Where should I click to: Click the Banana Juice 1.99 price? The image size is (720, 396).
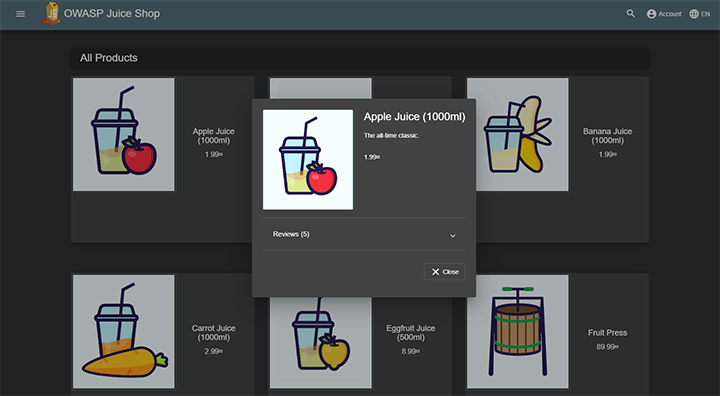[x=608, y=155]
